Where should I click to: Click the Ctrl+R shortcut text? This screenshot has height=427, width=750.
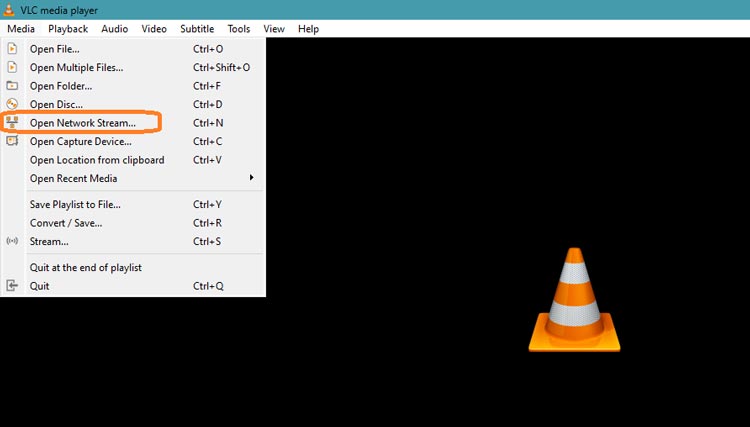click(x=208, y=223)
